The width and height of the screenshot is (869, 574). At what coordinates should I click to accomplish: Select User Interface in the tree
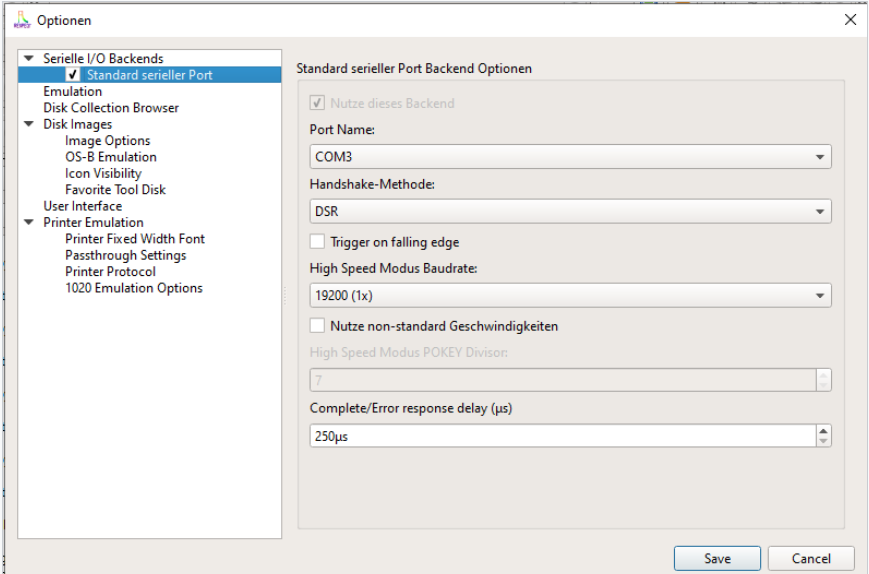tap(82, 206)
